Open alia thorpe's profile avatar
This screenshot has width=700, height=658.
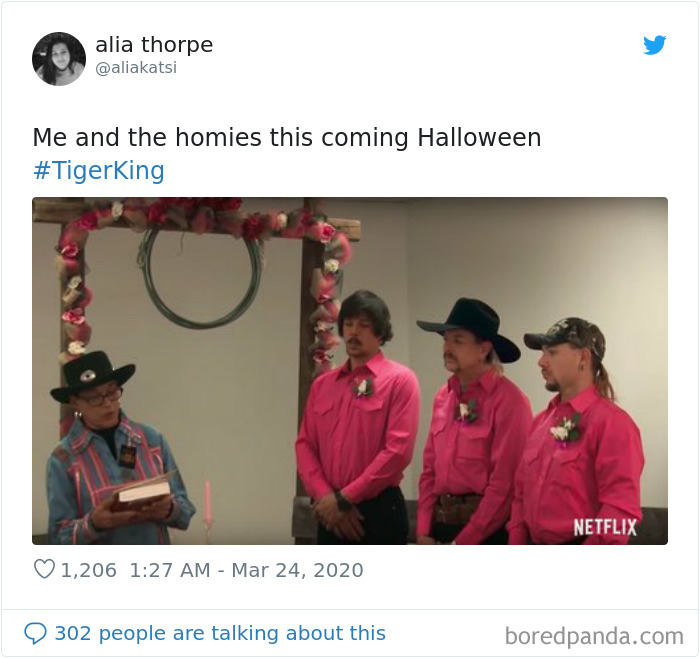(59, 58)
